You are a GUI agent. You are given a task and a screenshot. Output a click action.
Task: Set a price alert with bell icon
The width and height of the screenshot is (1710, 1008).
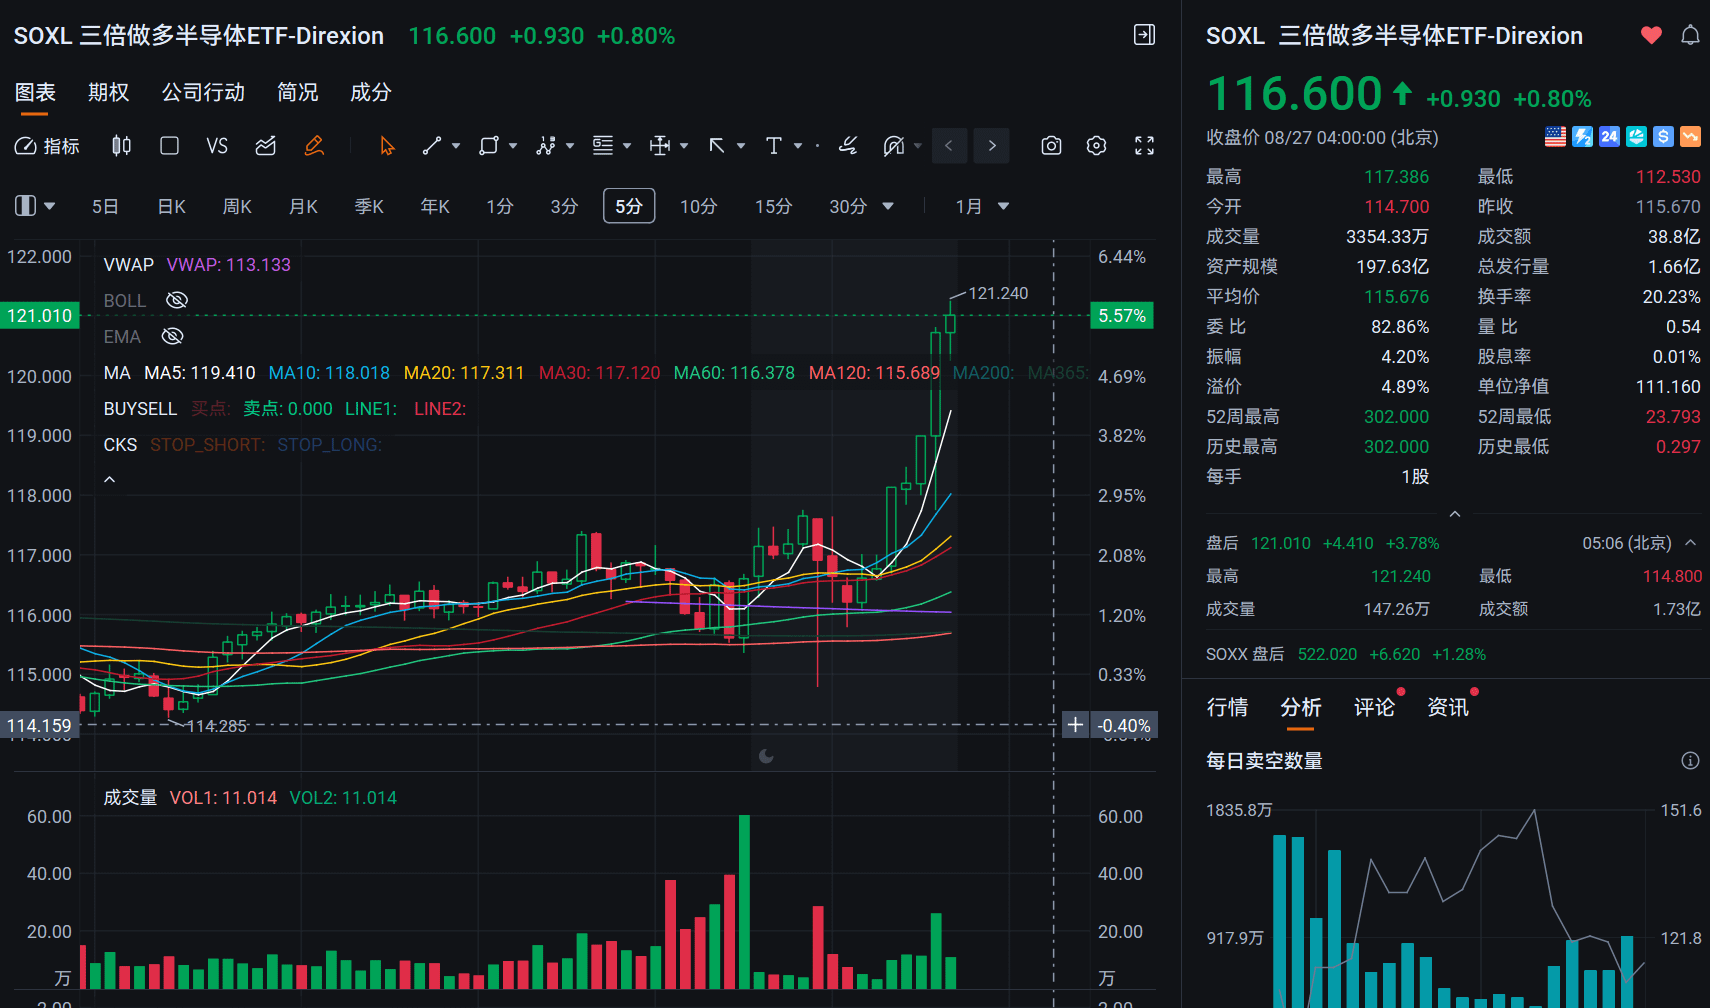pyautogui.click(x=1690, y=35)
